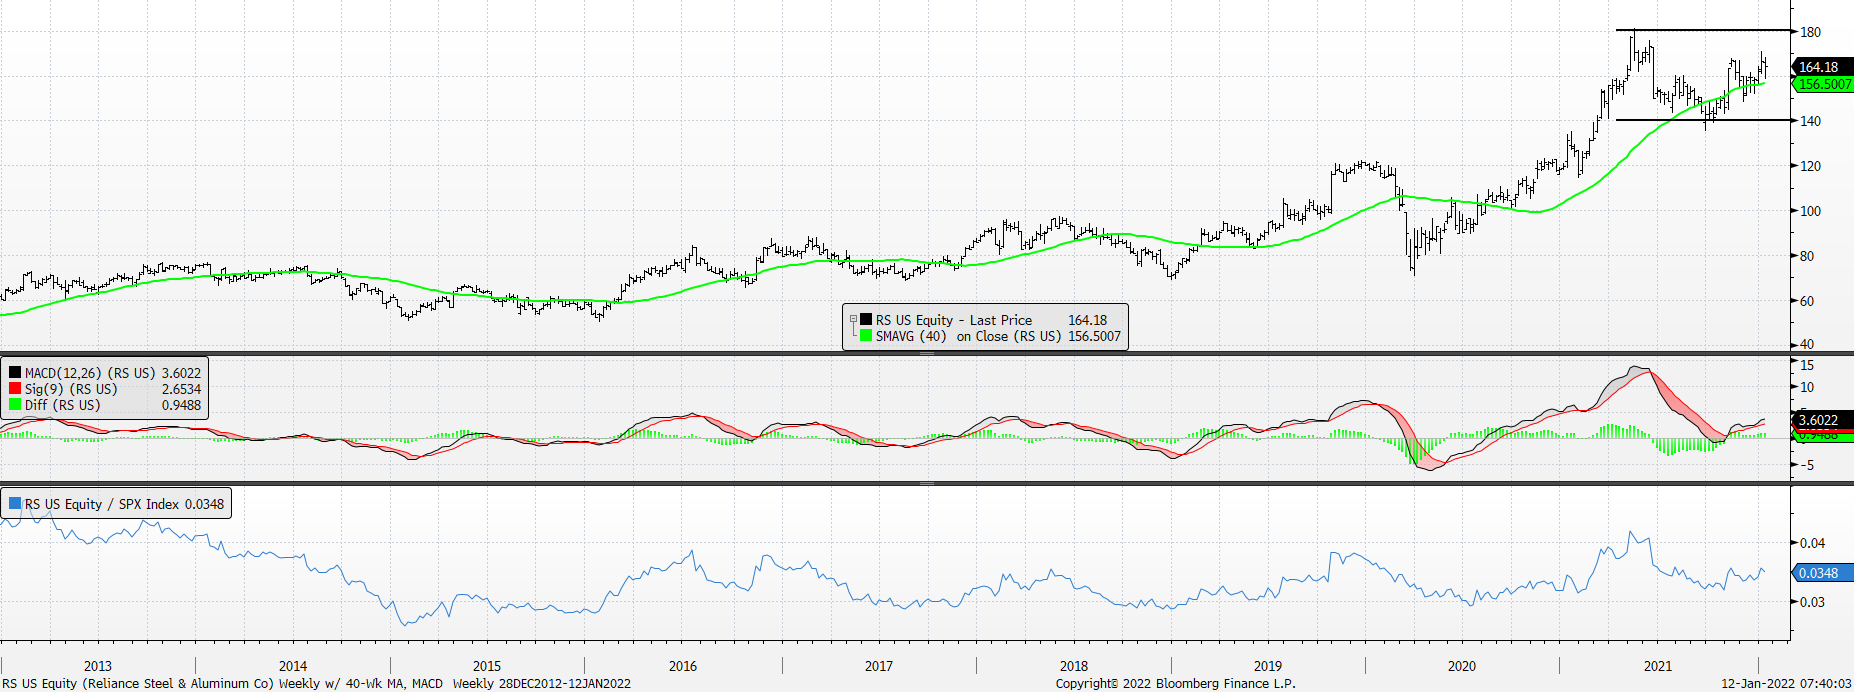Select the 'RS US Equity - Last Price' legend label
The width and height of the screenshot is (1854, 692).
pos(954,320)
